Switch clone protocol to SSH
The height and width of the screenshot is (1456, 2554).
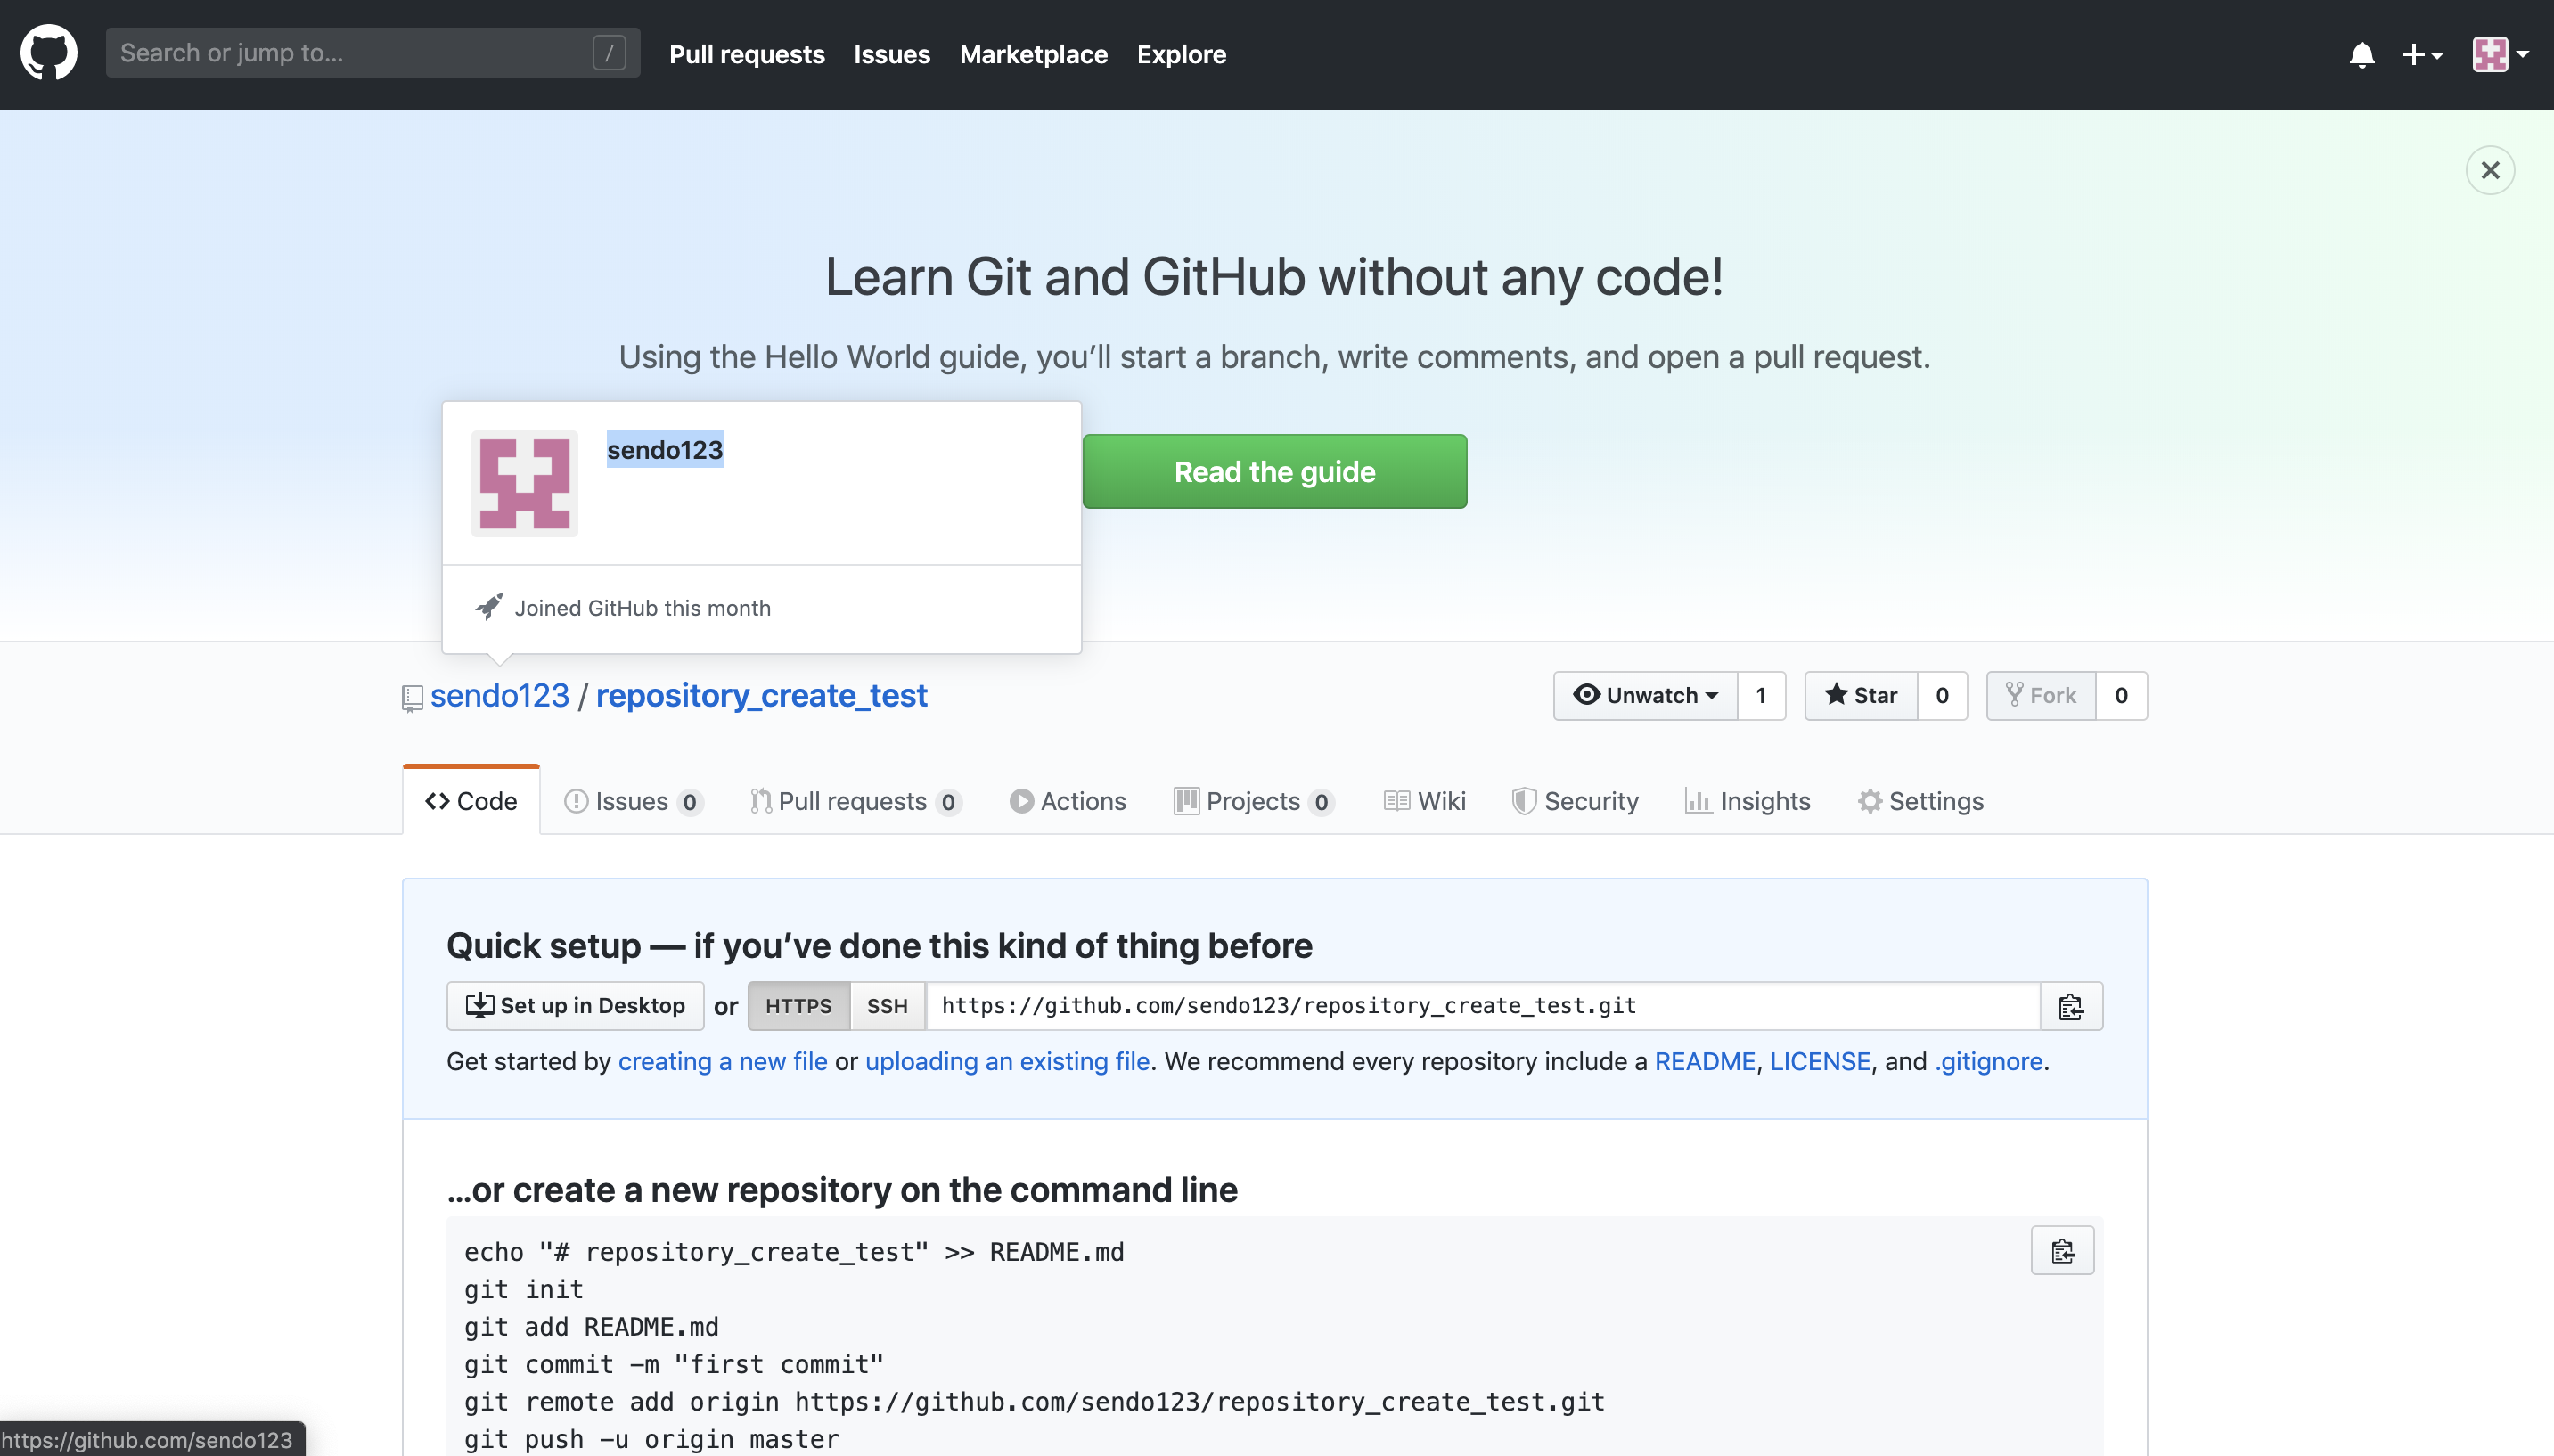tap(887, 1006)
